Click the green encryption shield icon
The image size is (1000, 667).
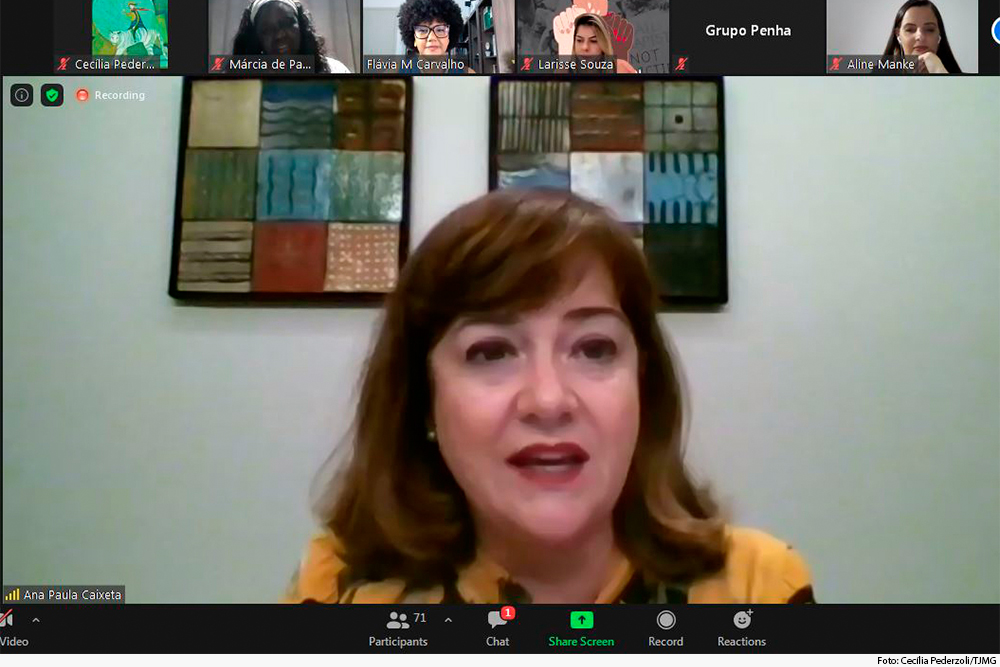(52, 95)
